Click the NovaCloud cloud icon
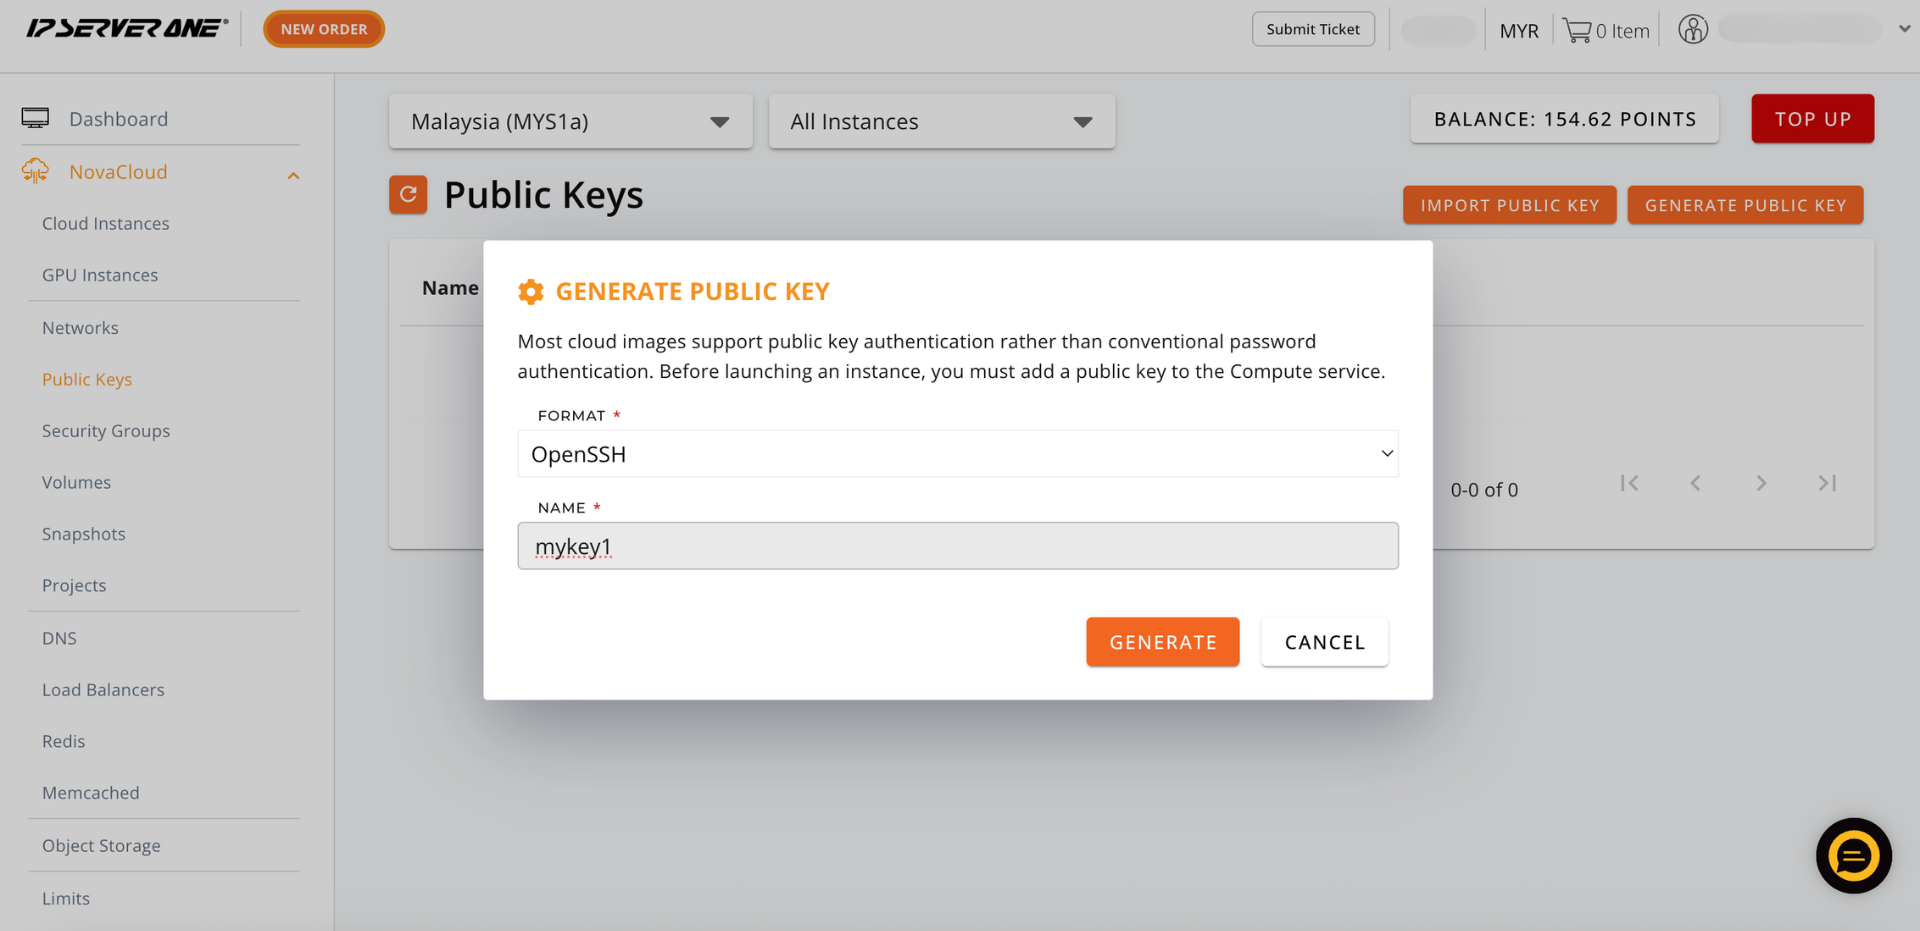 click(x=35, y=171)
